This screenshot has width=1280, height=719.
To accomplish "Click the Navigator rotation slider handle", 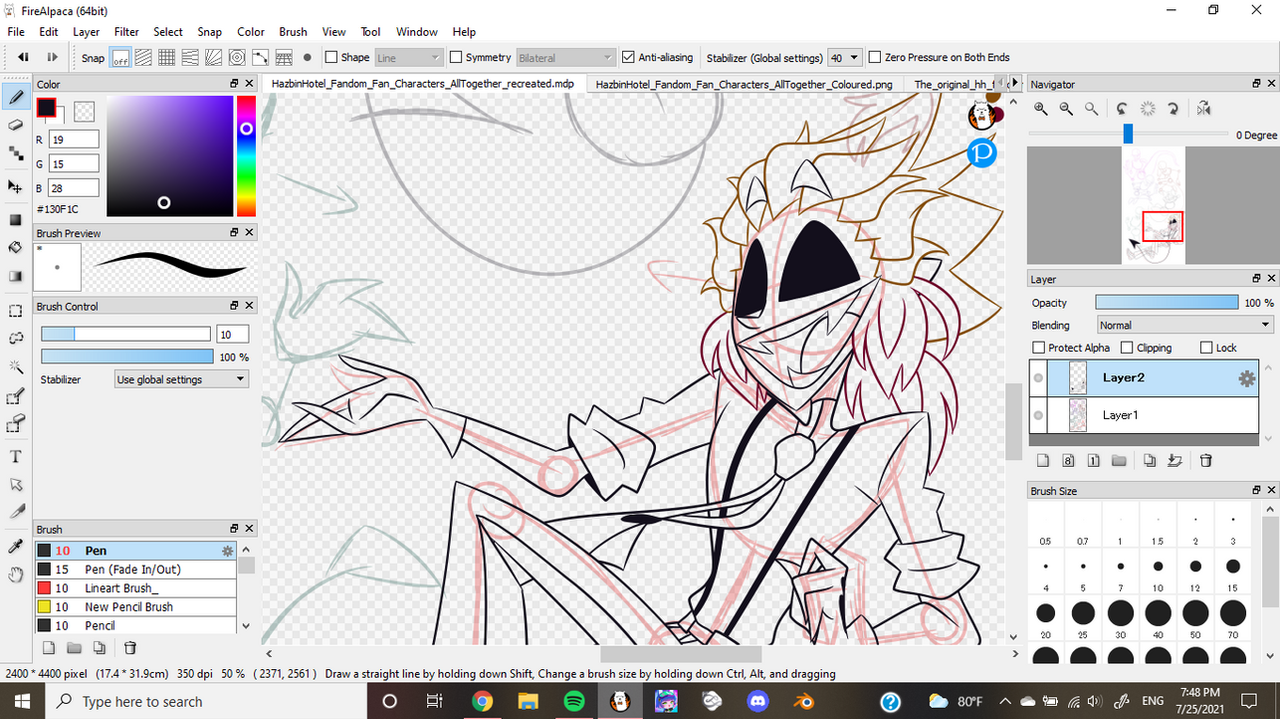I will pos(1128,134).
